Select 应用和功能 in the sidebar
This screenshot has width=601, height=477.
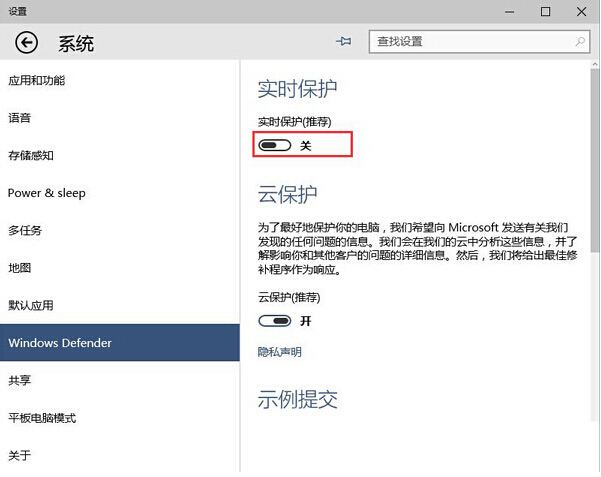click(36, 80)
